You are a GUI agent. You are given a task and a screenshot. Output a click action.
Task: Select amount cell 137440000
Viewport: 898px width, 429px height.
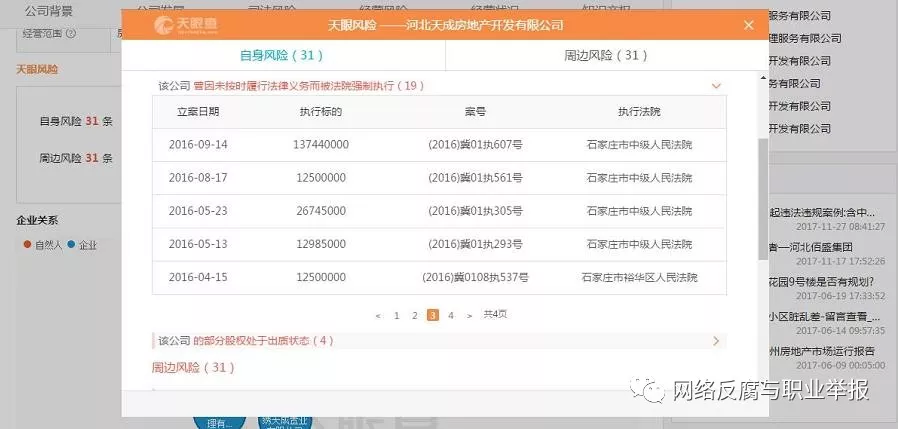pos(321,145)
